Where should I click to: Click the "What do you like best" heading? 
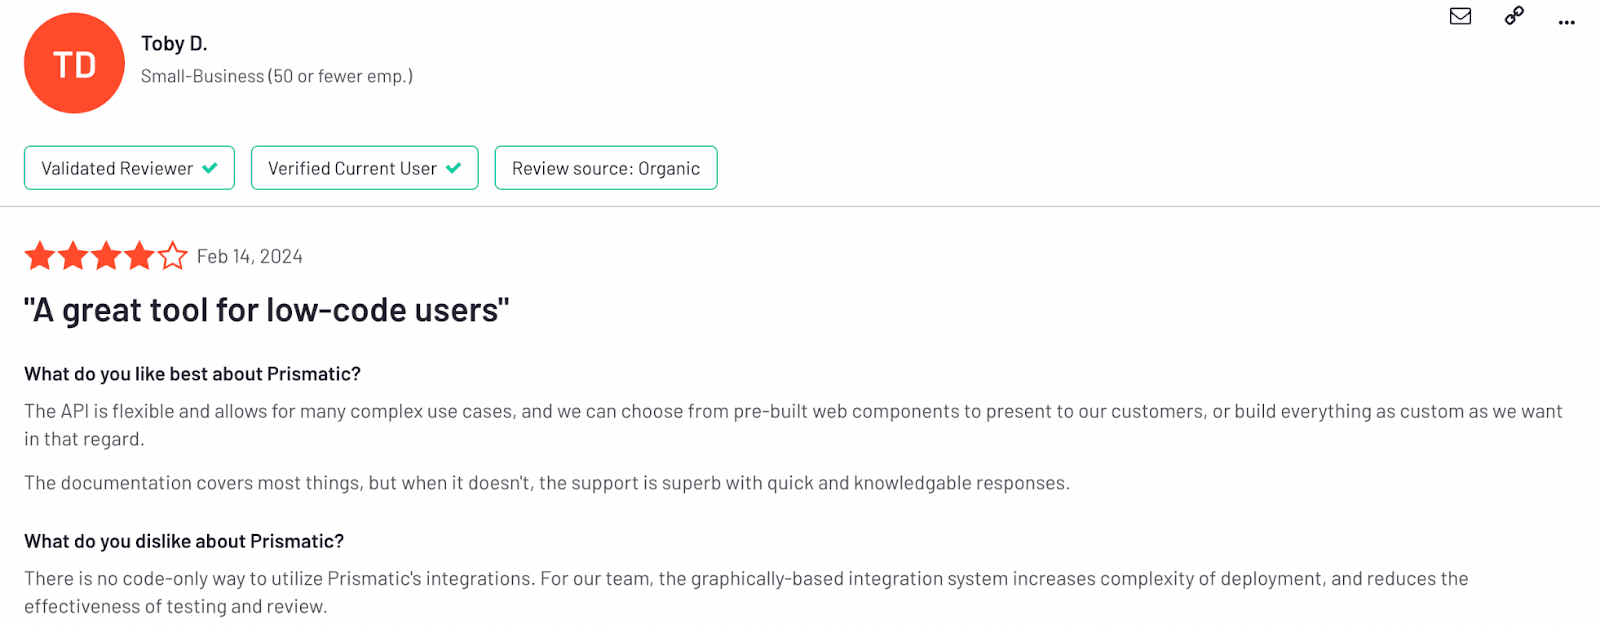coord(192,374)
